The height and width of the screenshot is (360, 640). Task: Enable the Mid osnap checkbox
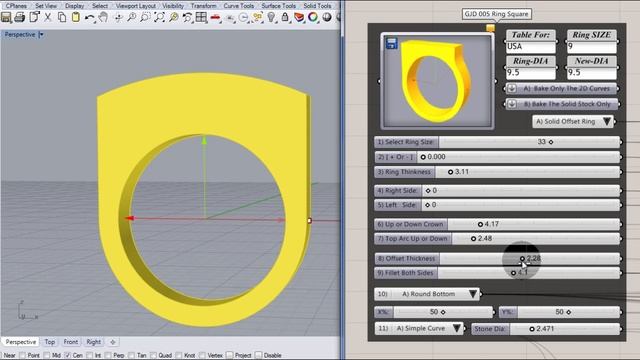pyautogui.click(x=47, y=356)
